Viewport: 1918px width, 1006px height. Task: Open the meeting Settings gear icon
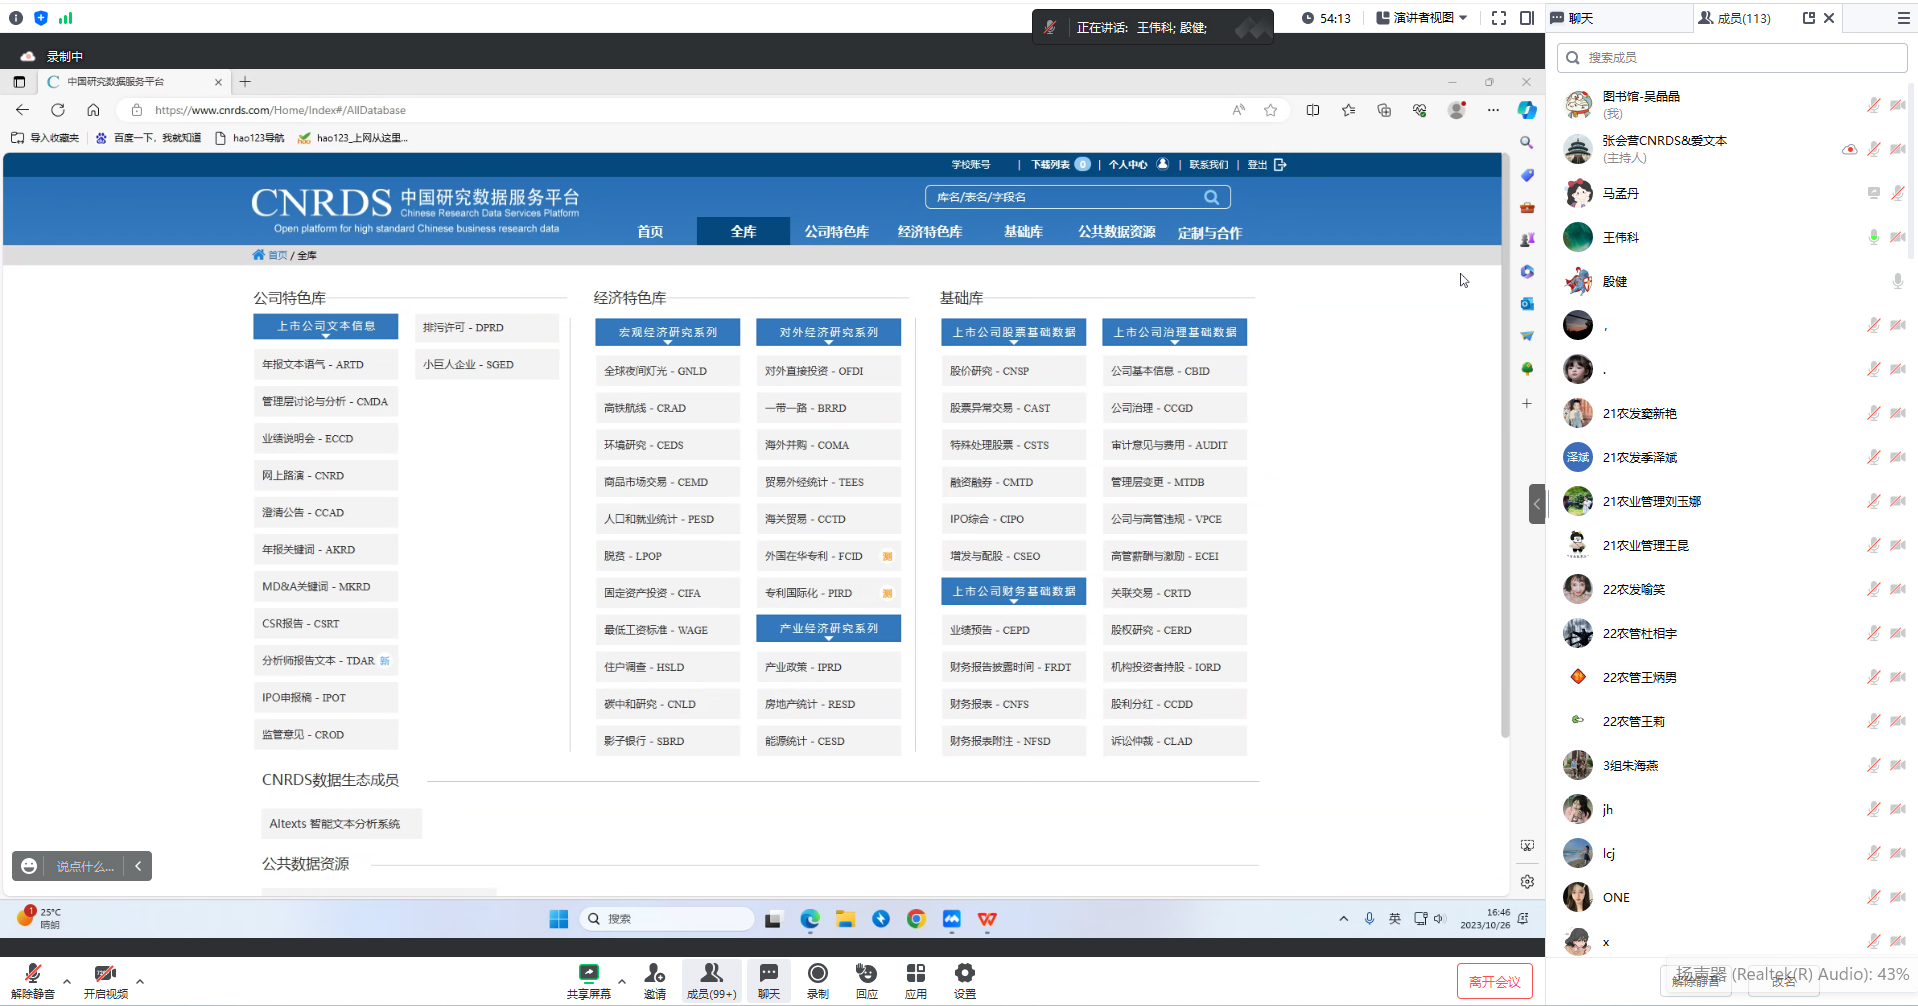click(964, 981)
